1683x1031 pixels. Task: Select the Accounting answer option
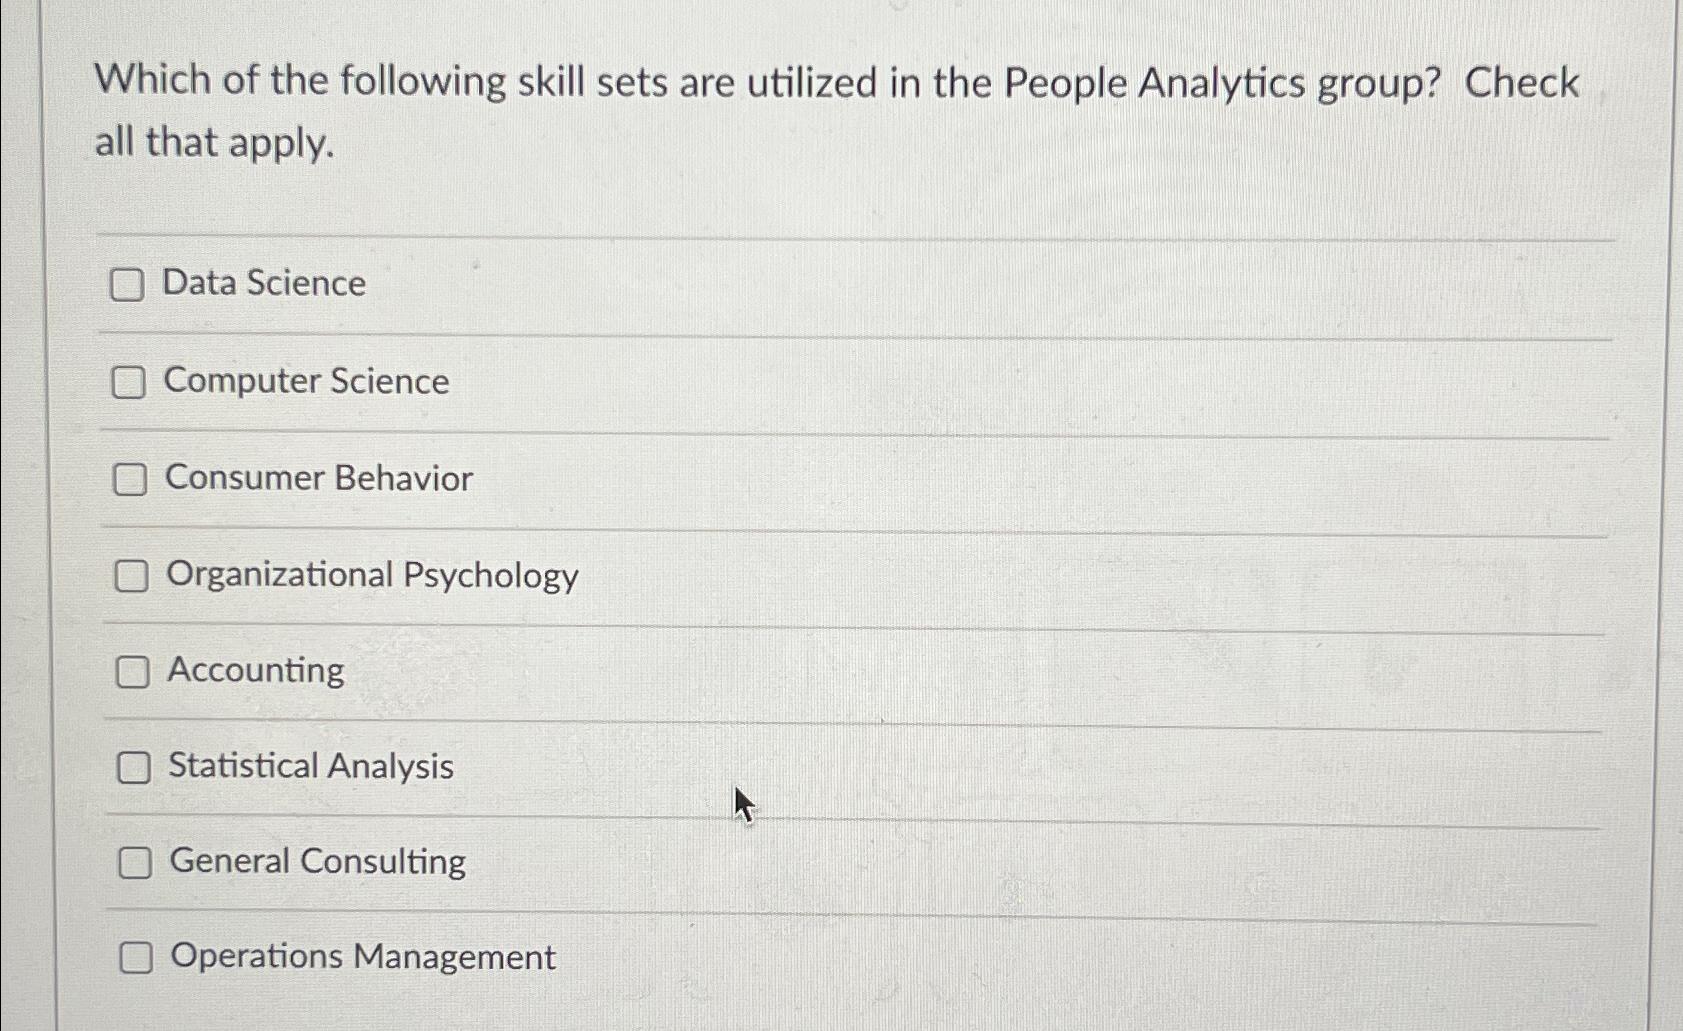254,671
